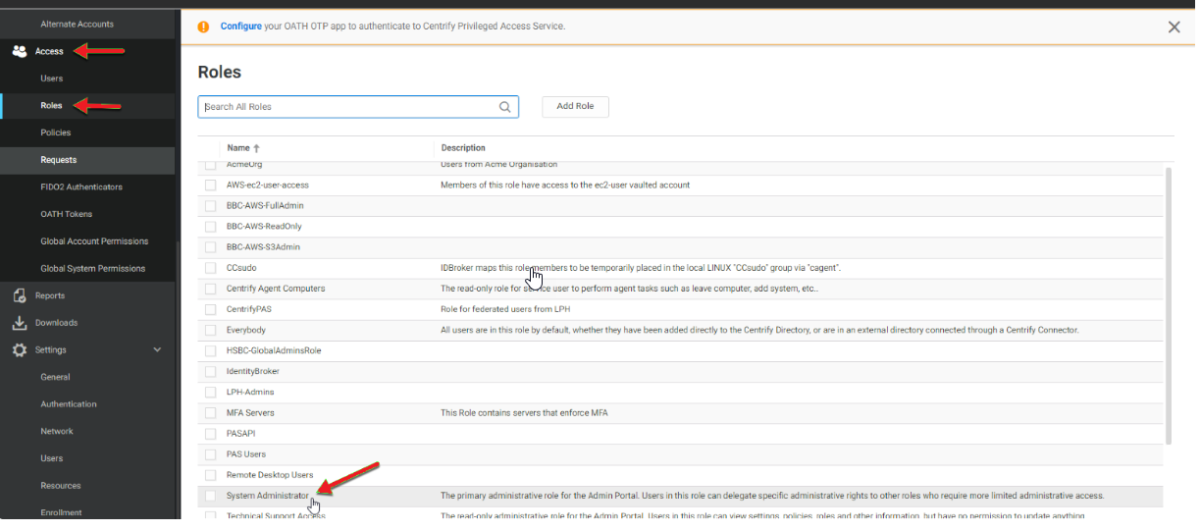Viewport: 1200px width, 530px height.
Task: Click the Reports icon in sidebar
Action: pos(19,296)
